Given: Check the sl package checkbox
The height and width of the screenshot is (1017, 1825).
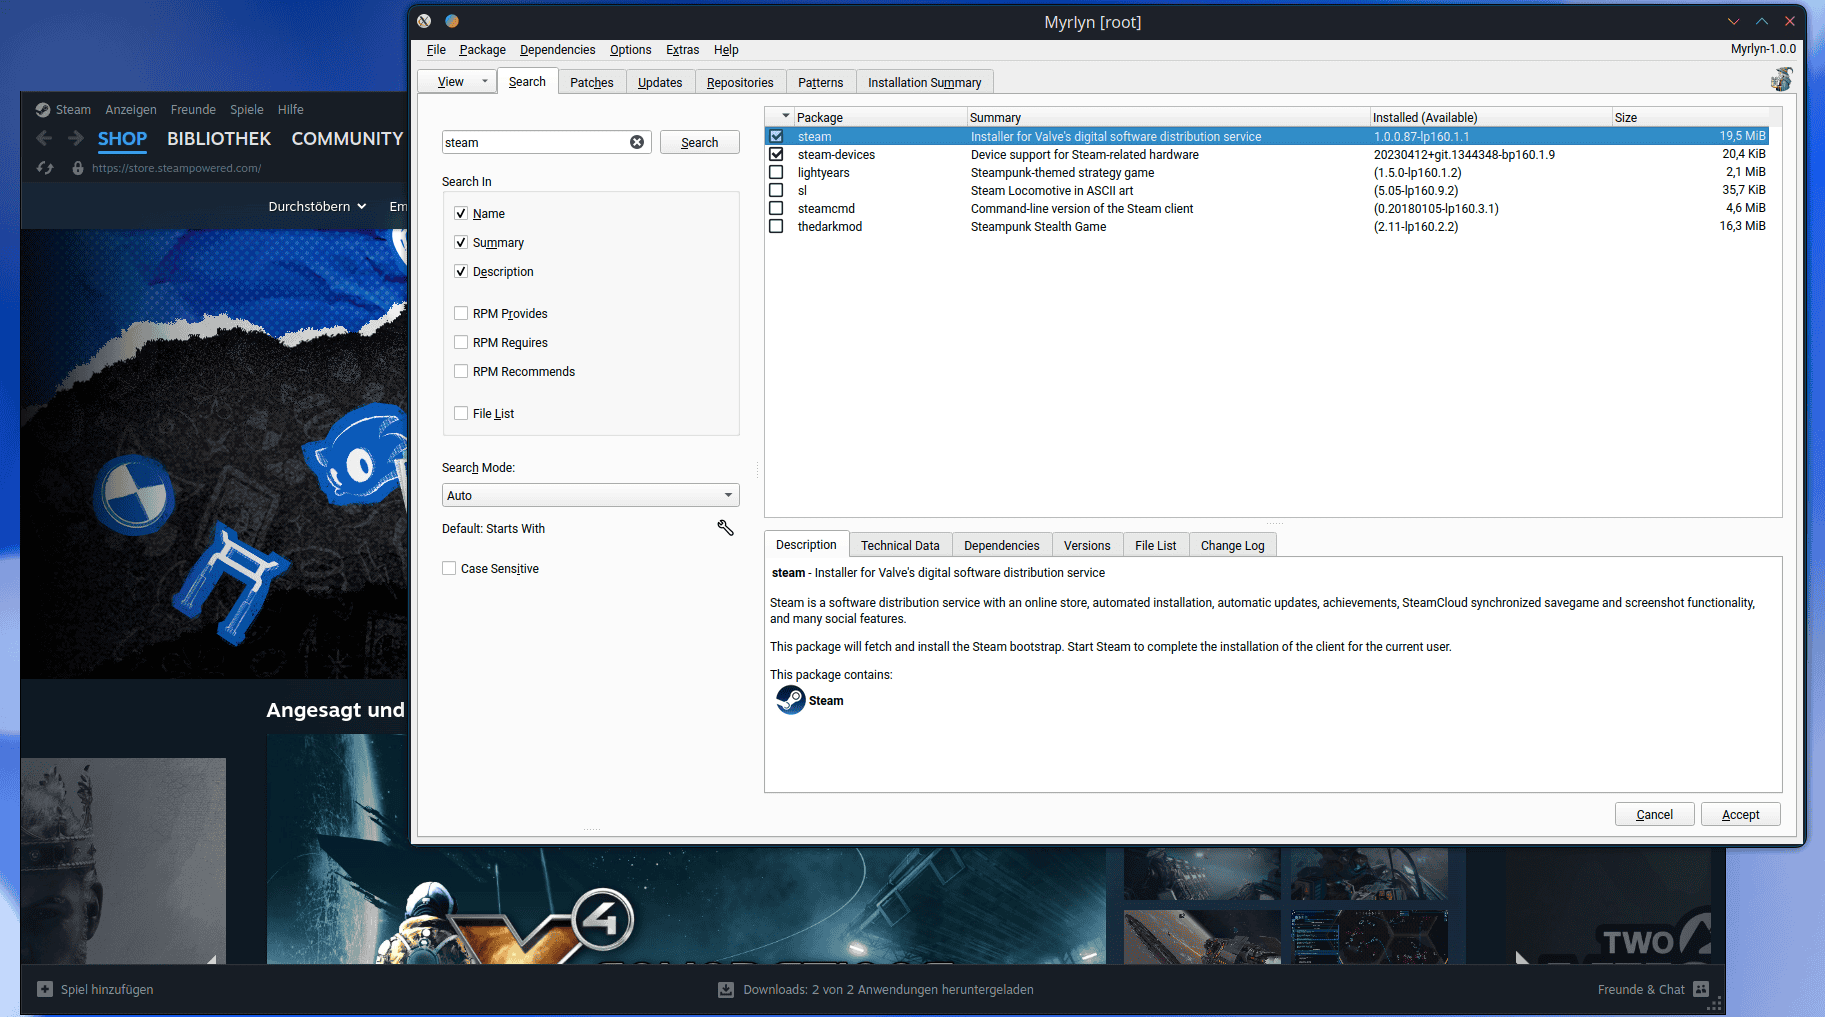Looking at the screenshot, I should [776, 190].
